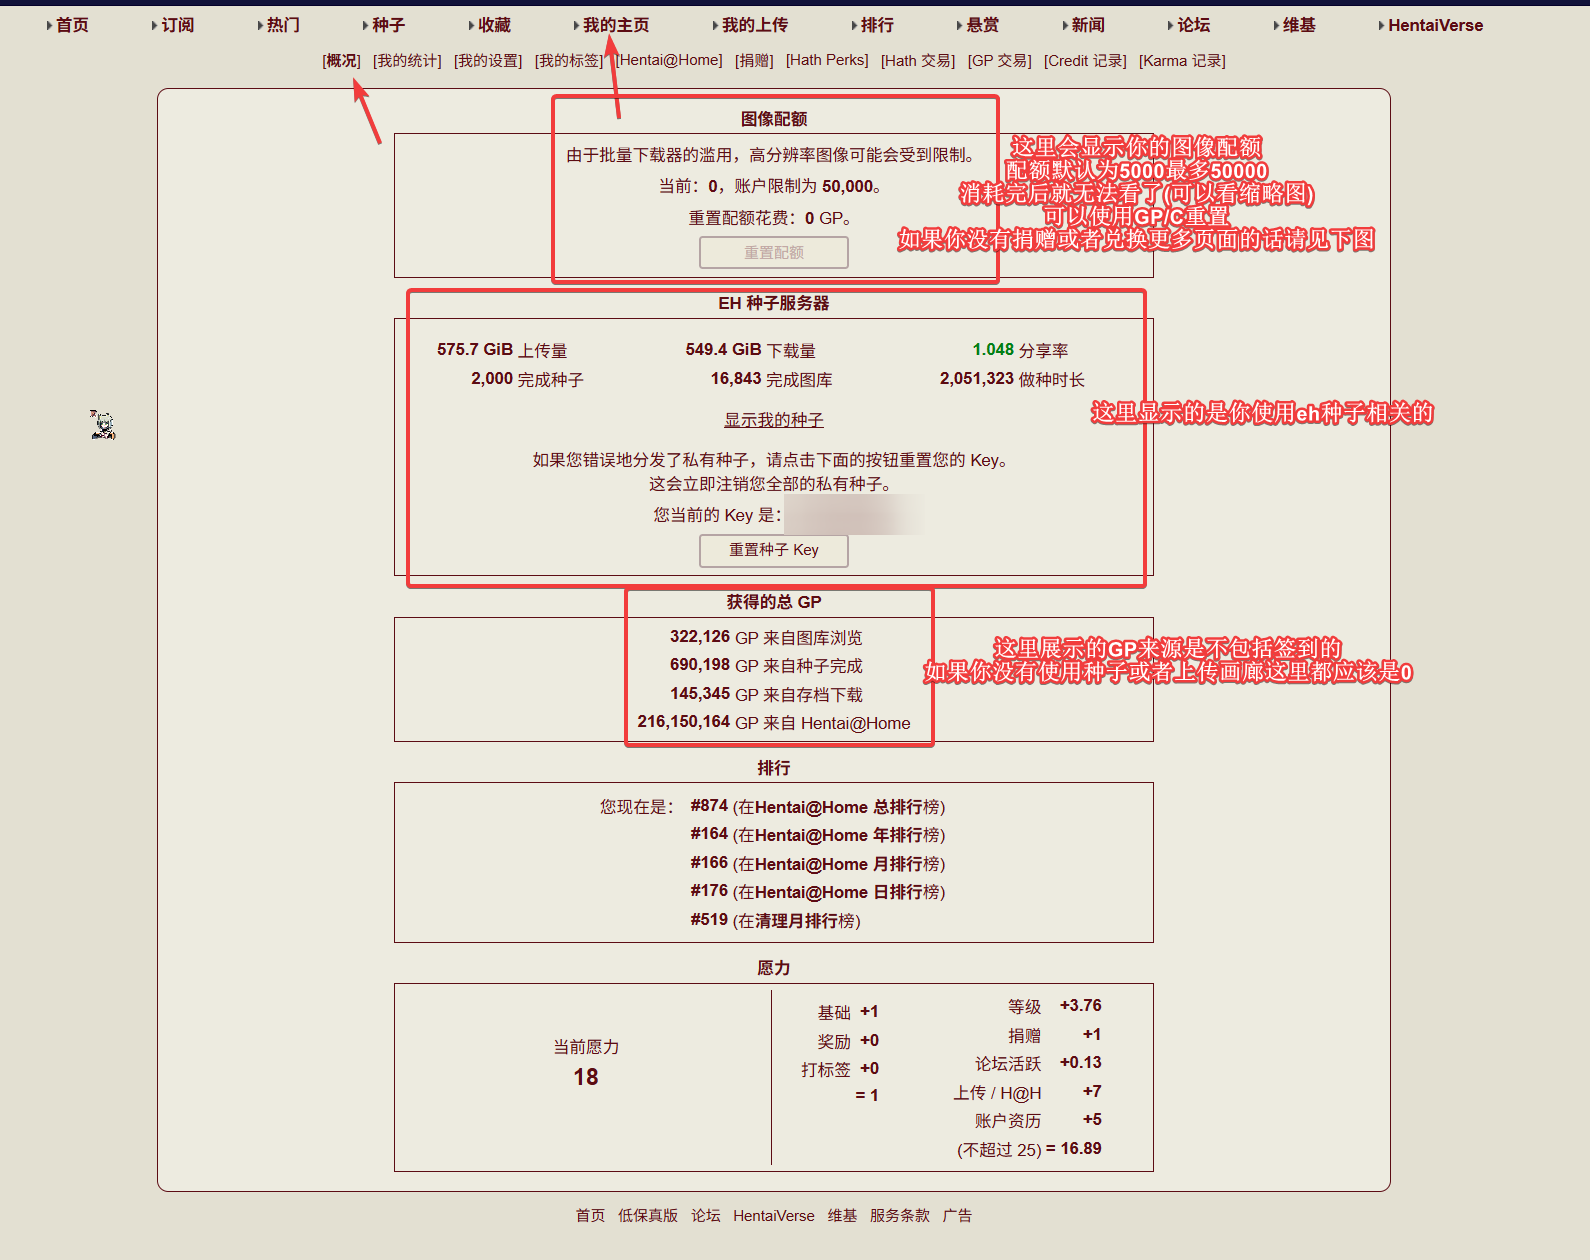Open the 清理月排行榜 link
This screenshot has height=1260, width=1590.
(x=797, y=921)
